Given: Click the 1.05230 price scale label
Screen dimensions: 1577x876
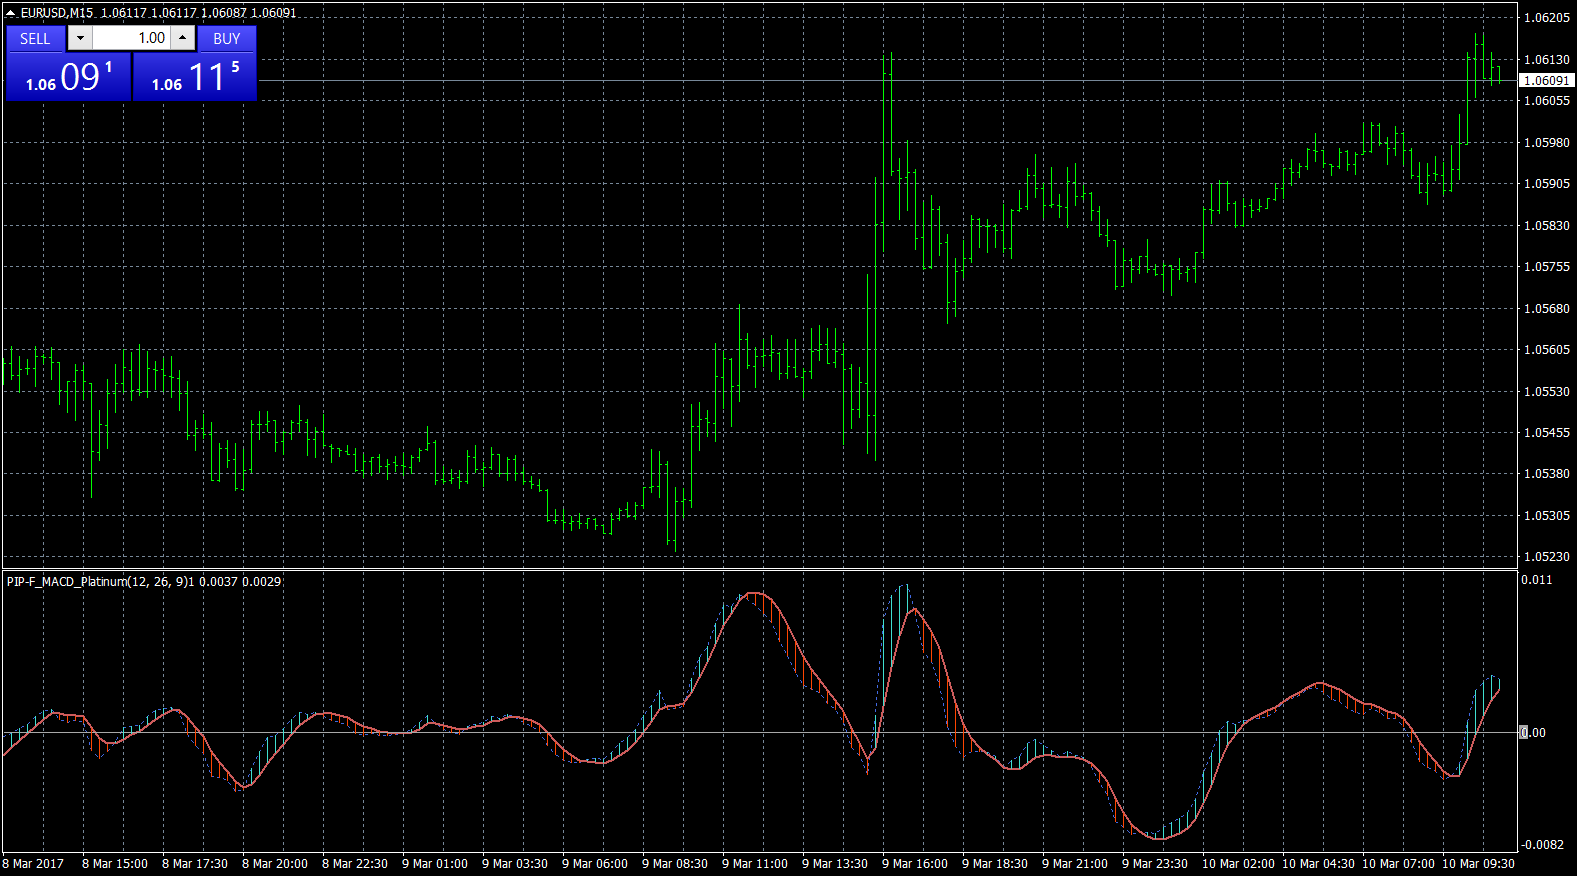Looking at the screenshot, I should click(x=1546, y=556).
